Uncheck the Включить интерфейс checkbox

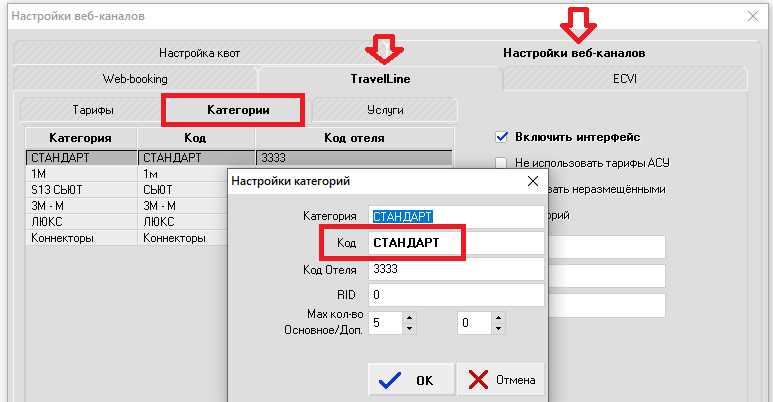click(501, 137)
